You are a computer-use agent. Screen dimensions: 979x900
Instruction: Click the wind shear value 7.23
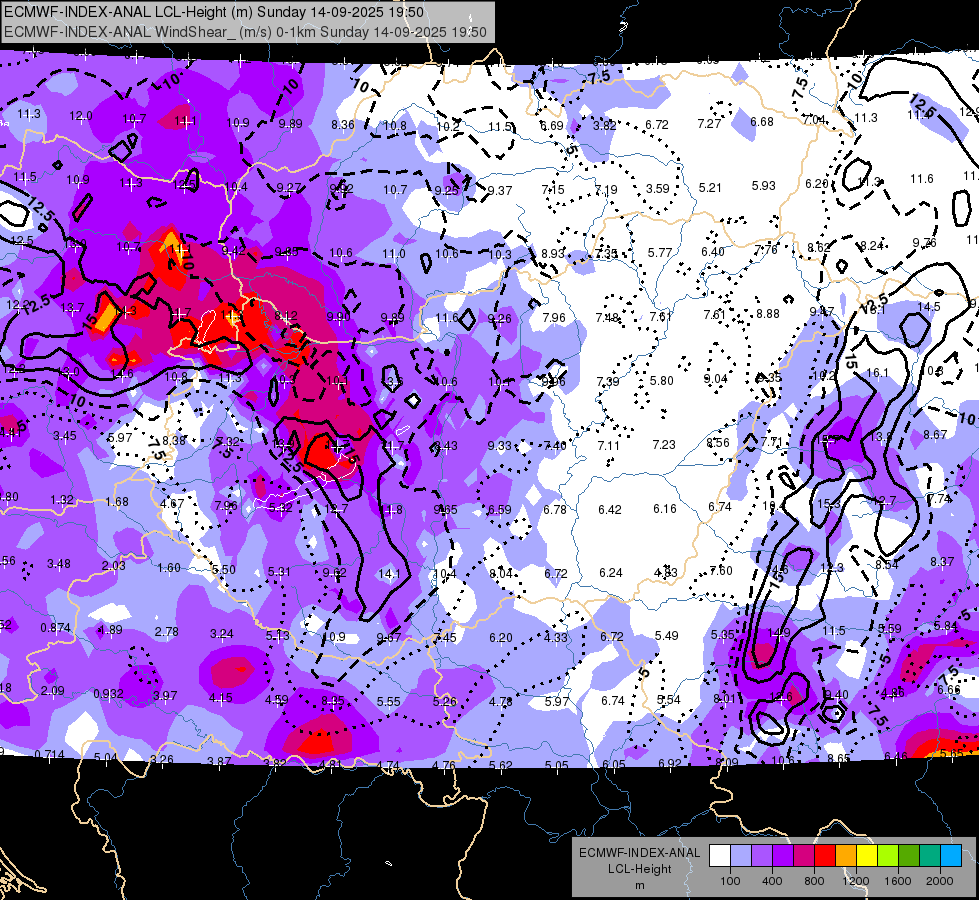pyautogui.click(x=664, y=445)
